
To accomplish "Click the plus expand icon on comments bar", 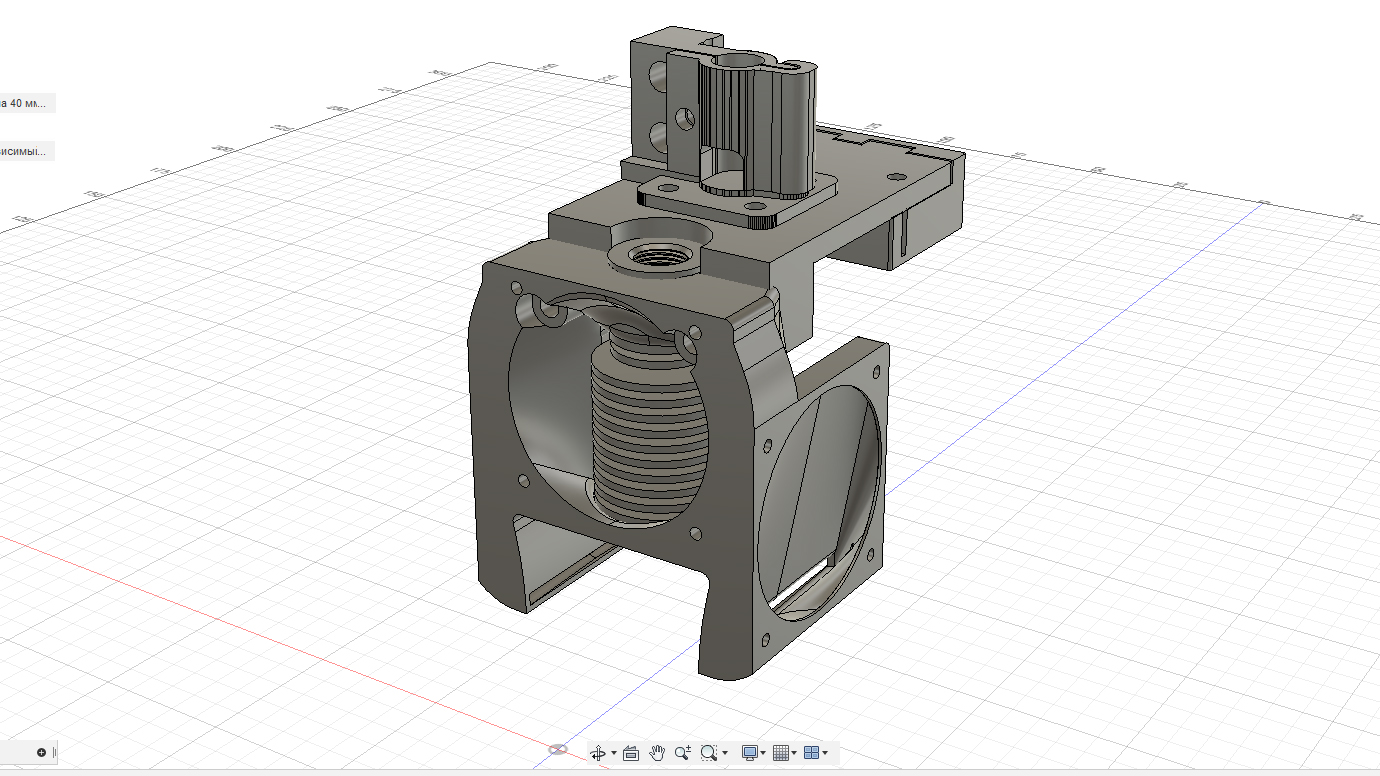I will click(x=41, y=752).
